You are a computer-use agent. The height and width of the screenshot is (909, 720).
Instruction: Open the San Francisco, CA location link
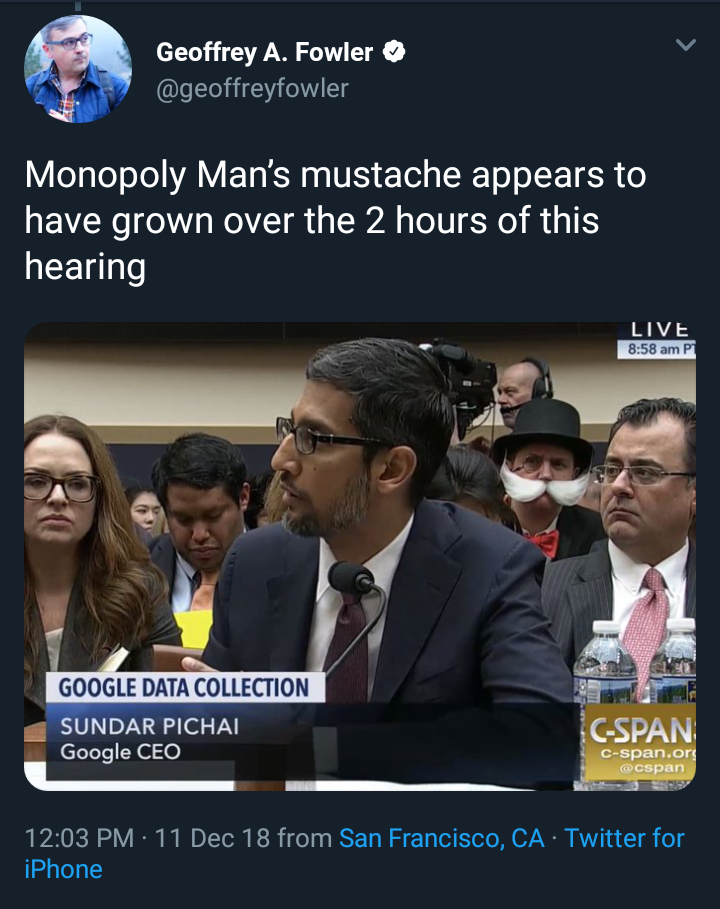tap(442, 837)
